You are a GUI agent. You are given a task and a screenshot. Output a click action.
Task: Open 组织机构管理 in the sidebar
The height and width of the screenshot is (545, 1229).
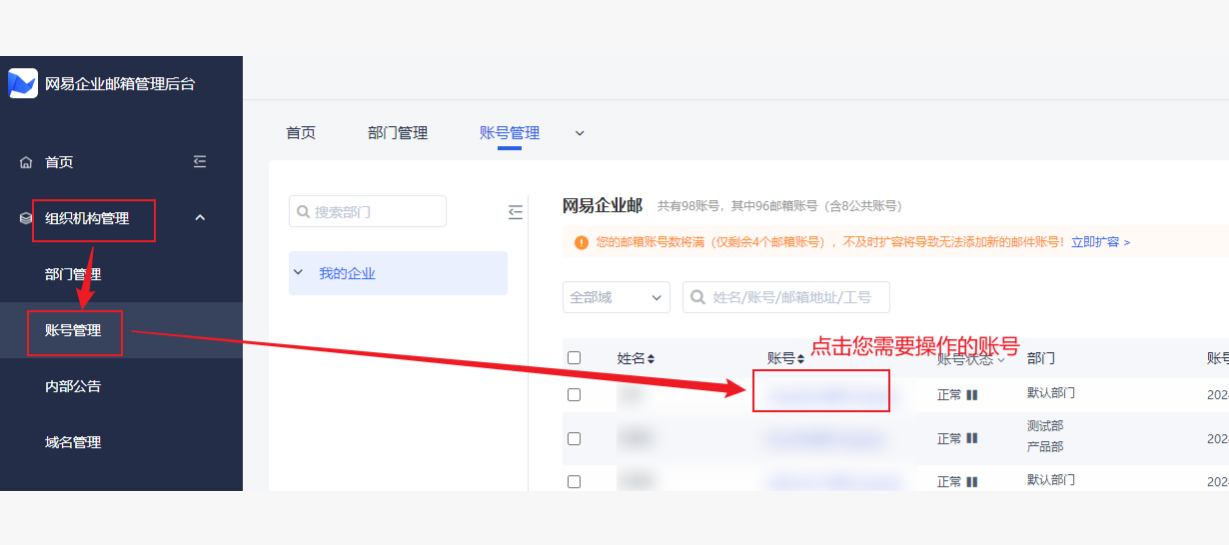87,218
